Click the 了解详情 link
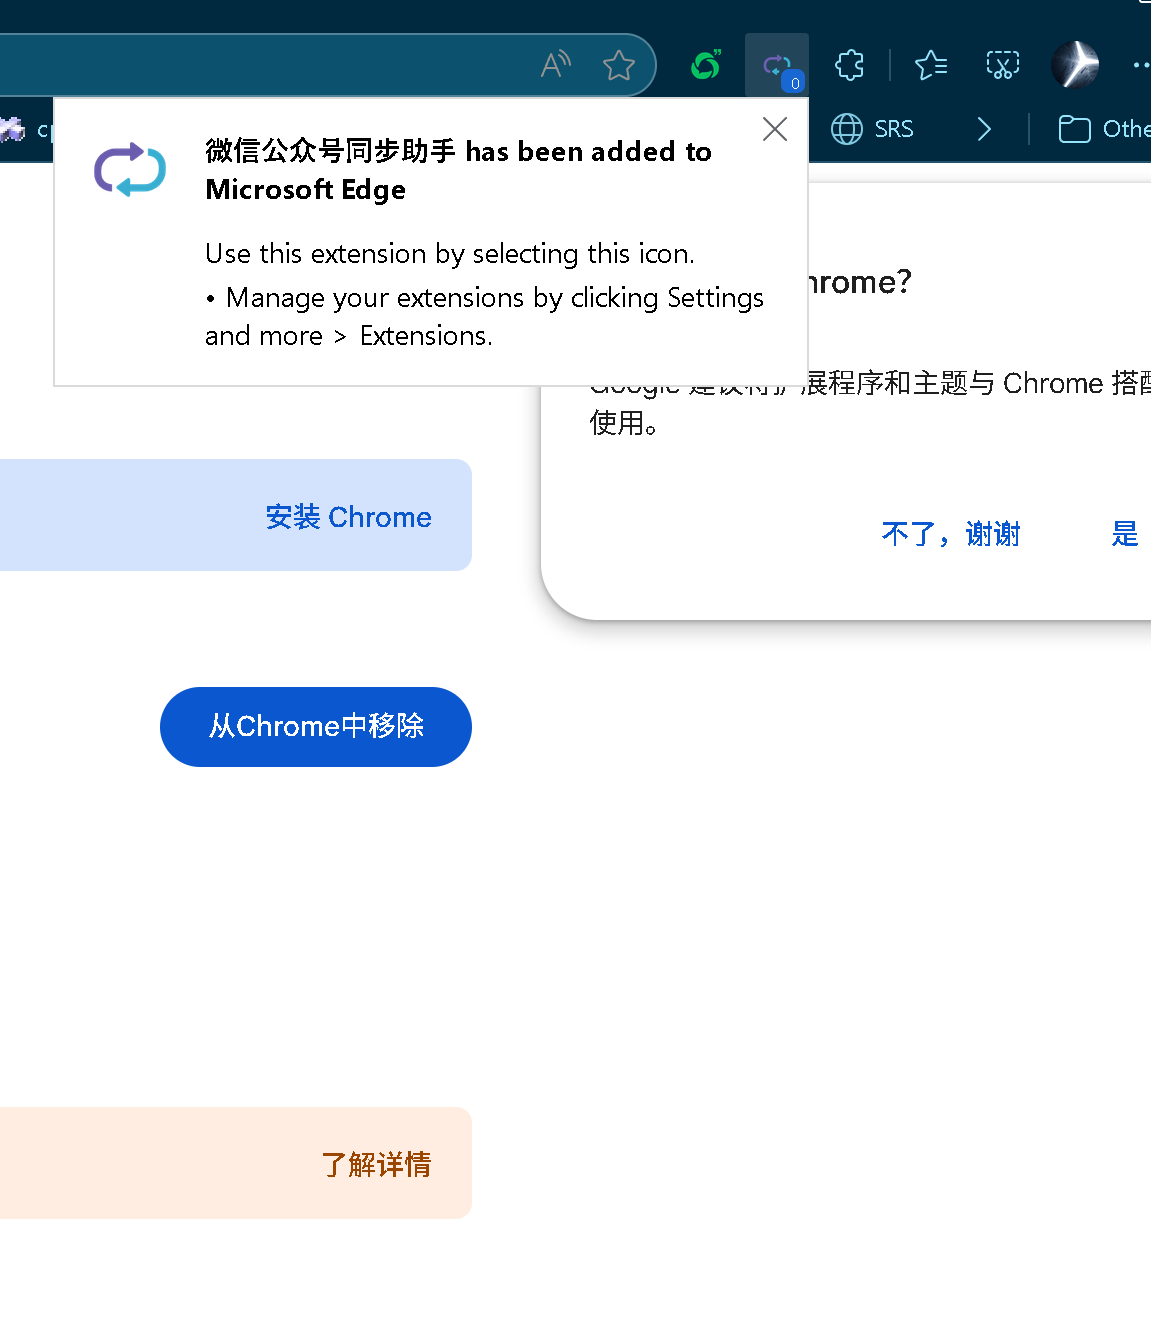1151x1321 pixels. click(x=376, y=1165)
